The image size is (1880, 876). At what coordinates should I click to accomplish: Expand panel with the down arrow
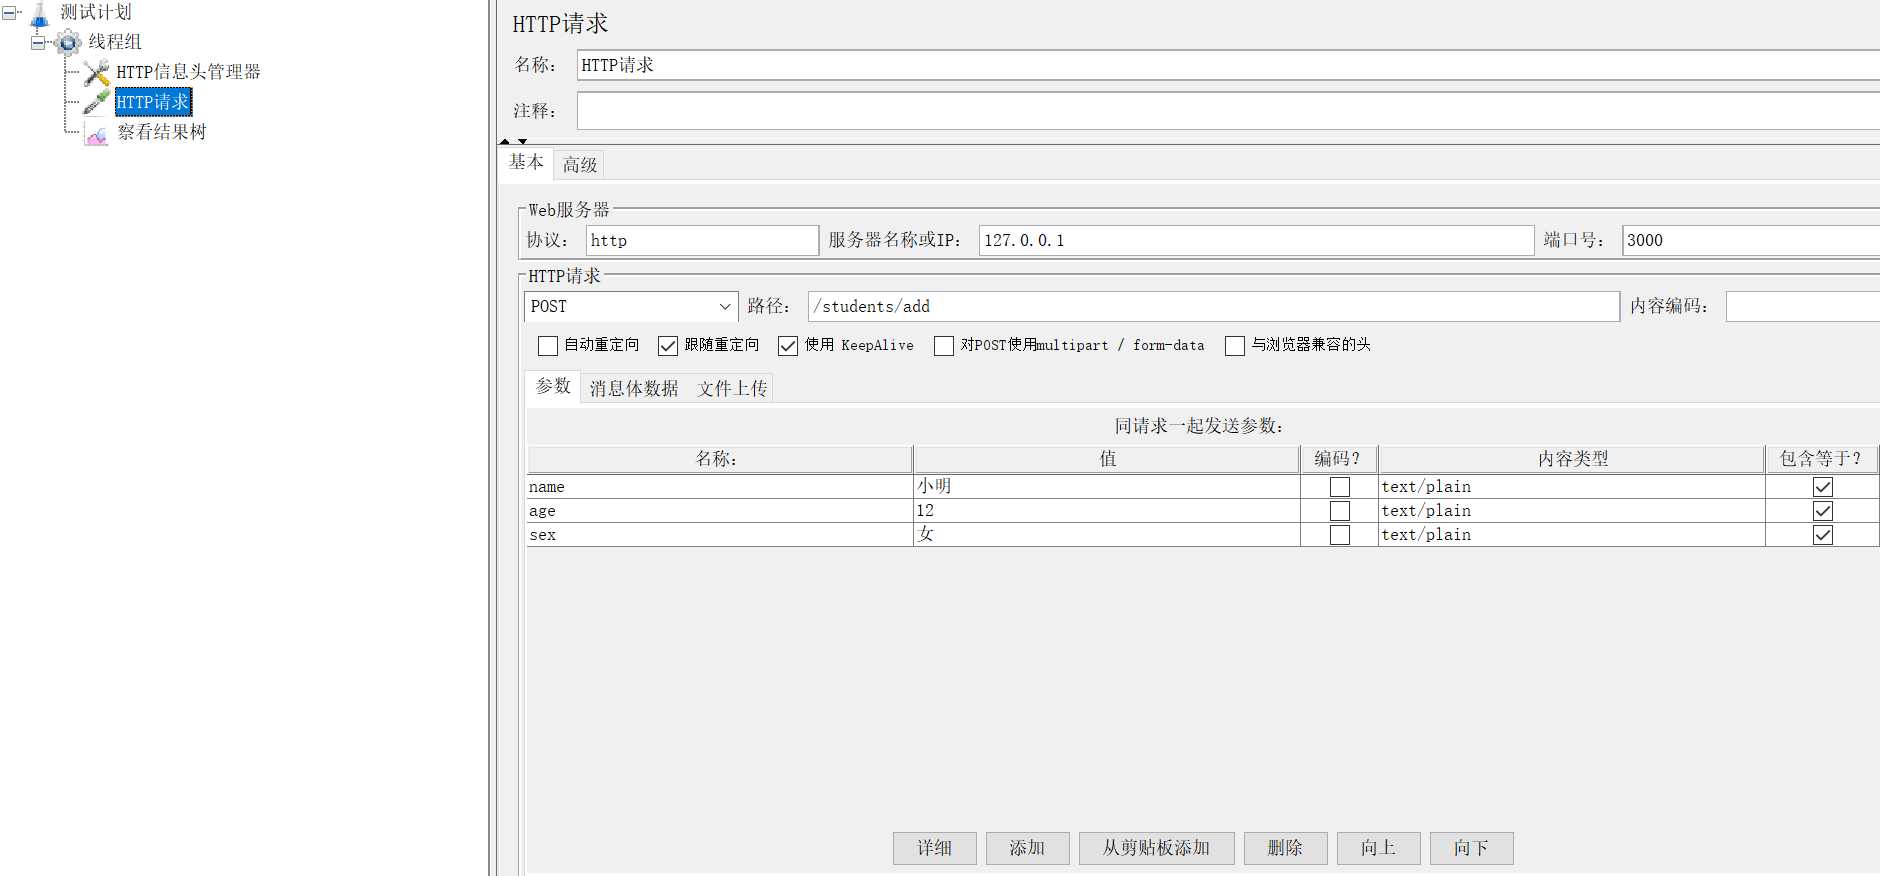(x=522, y=141)
